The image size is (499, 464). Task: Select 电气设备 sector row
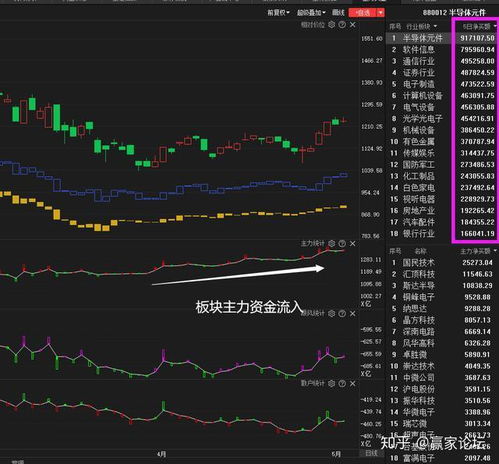point(442,107)
